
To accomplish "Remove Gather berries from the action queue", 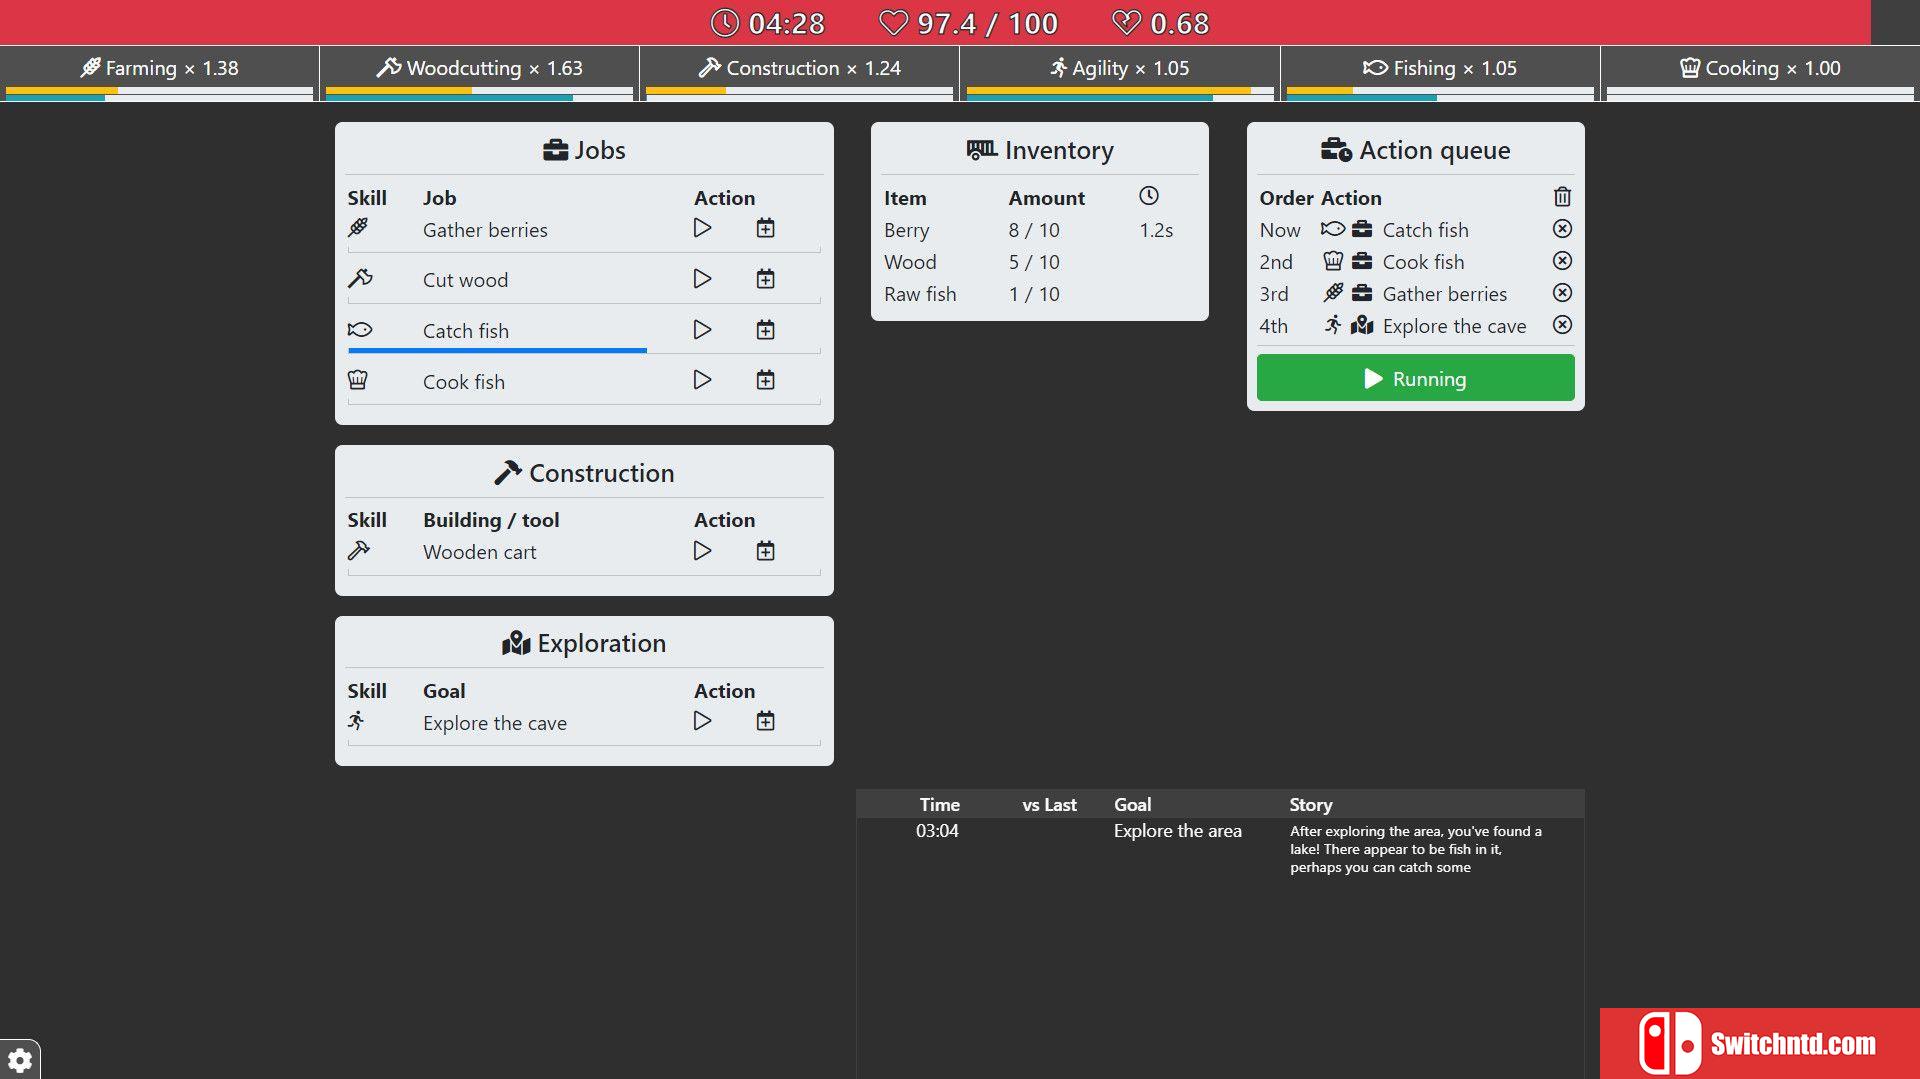I will [x=1562, y=293].
